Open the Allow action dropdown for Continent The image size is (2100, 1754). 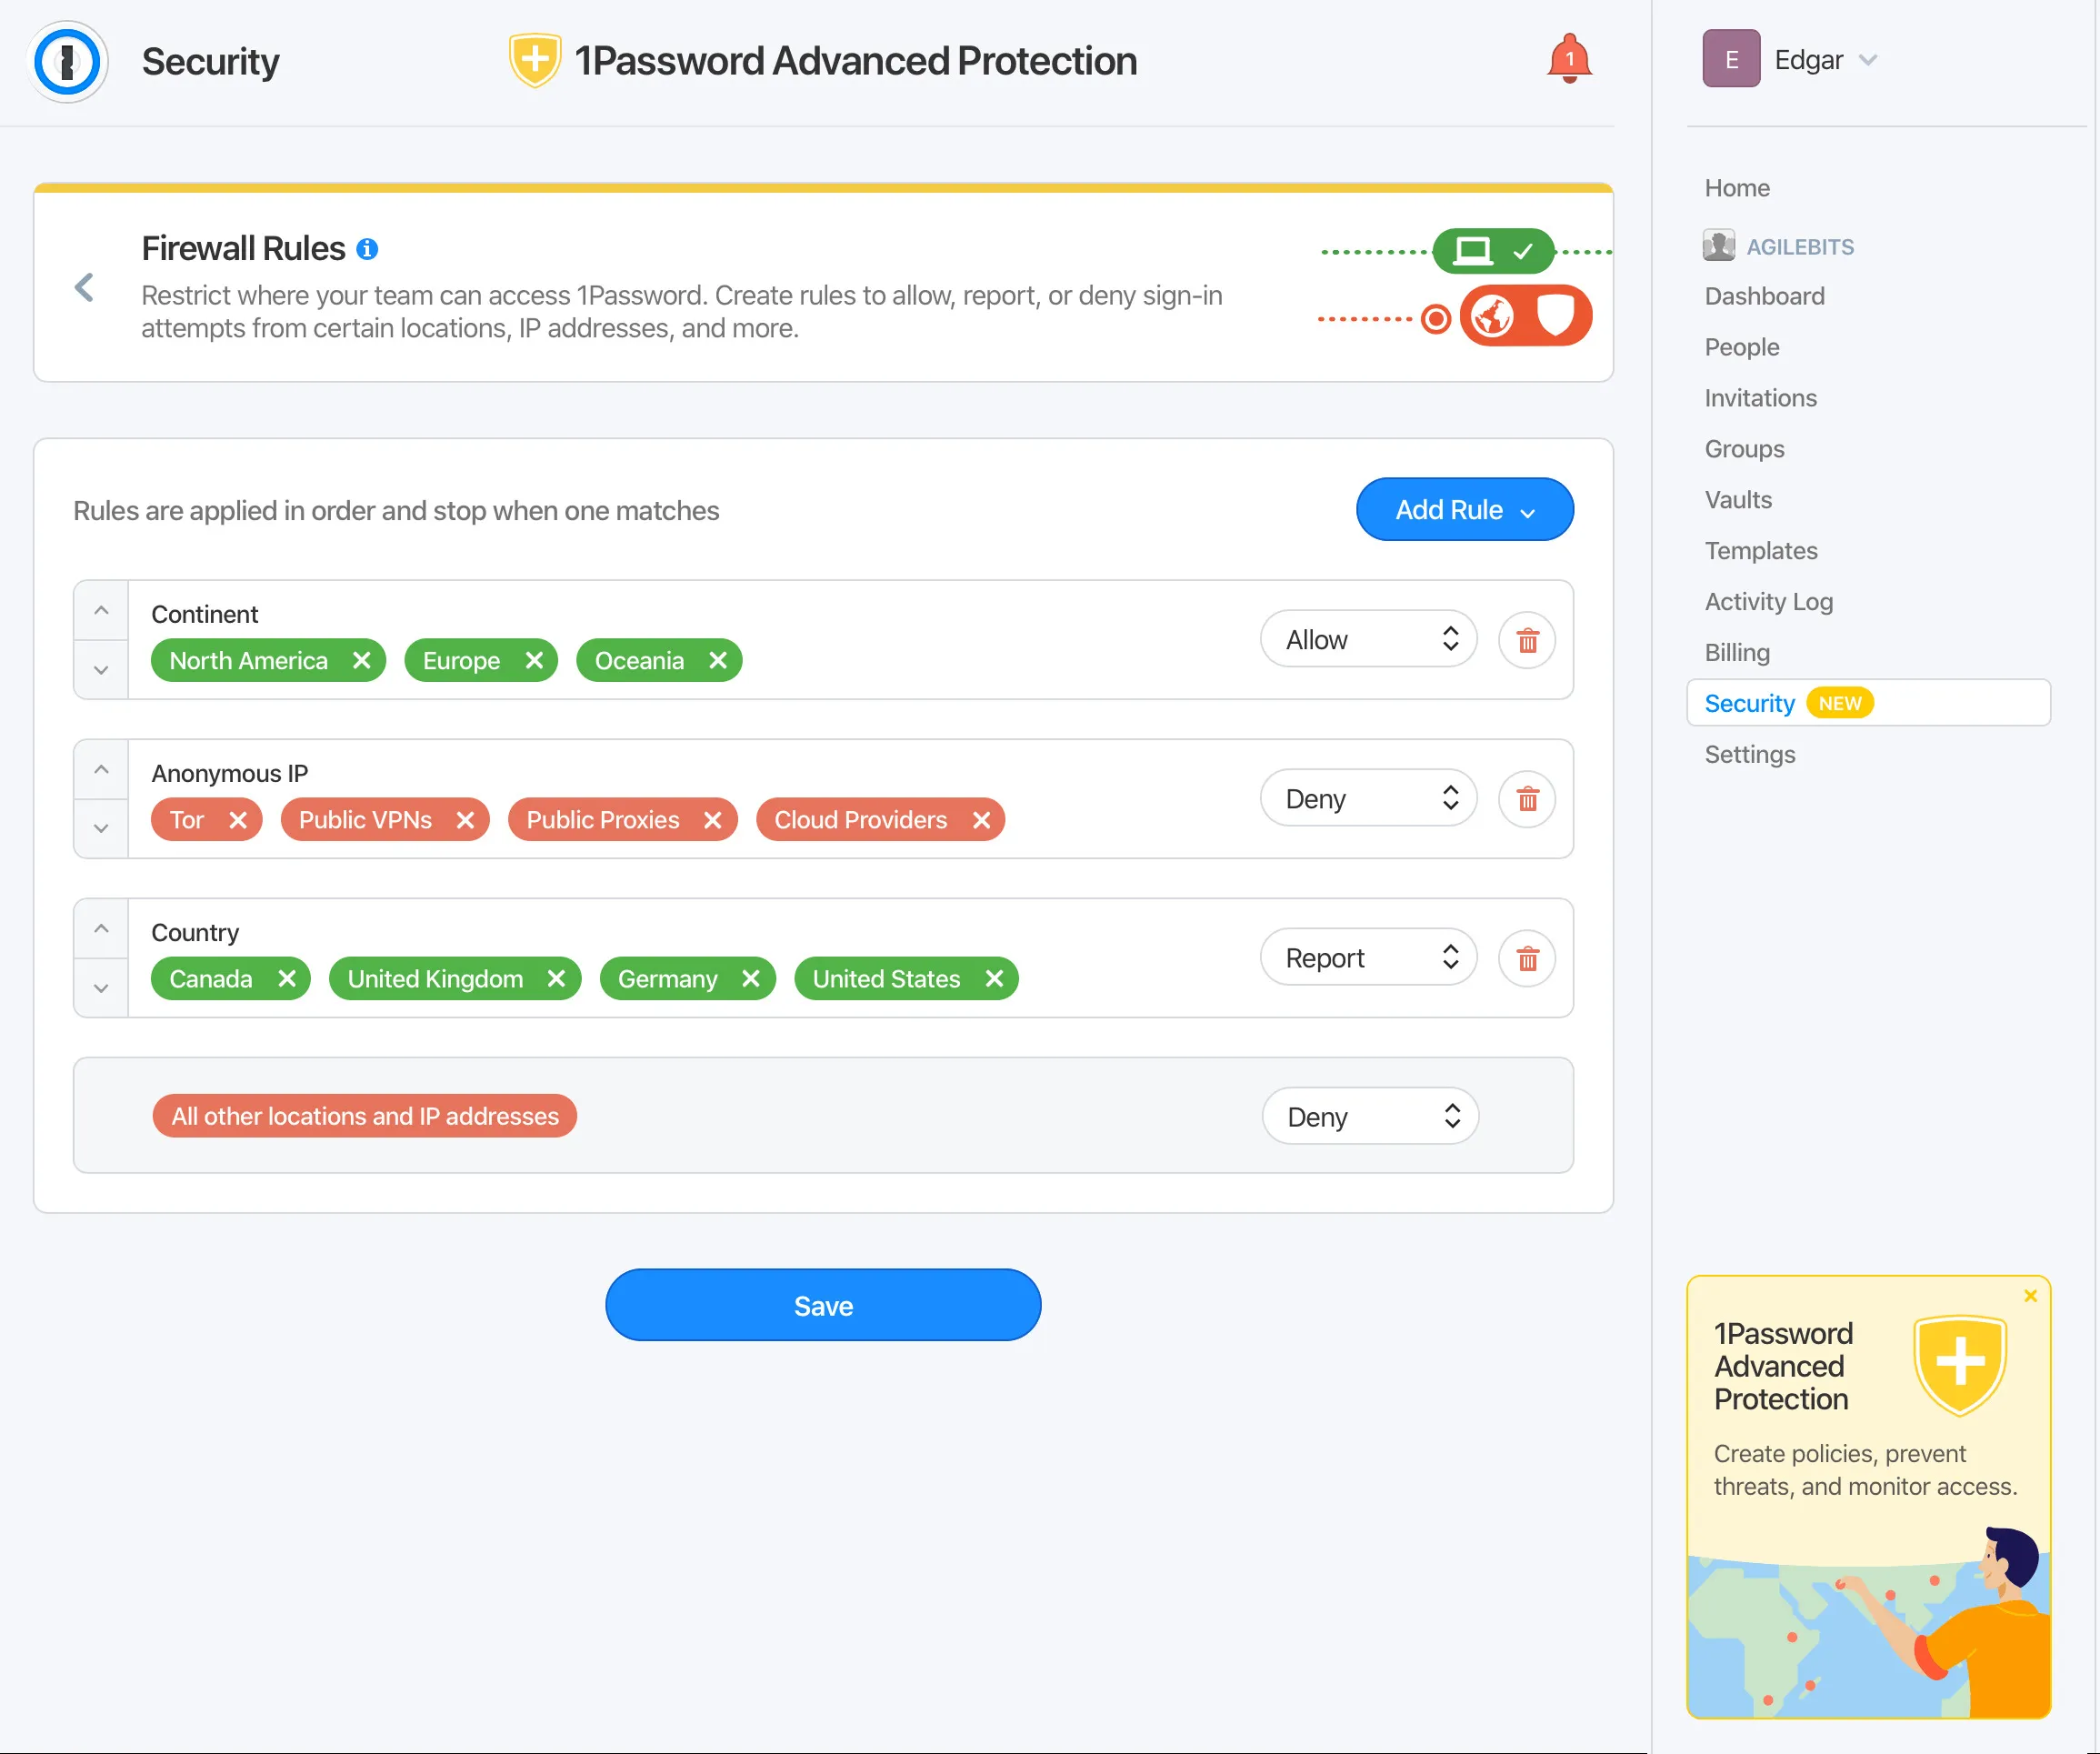[x=1368, y=639]
